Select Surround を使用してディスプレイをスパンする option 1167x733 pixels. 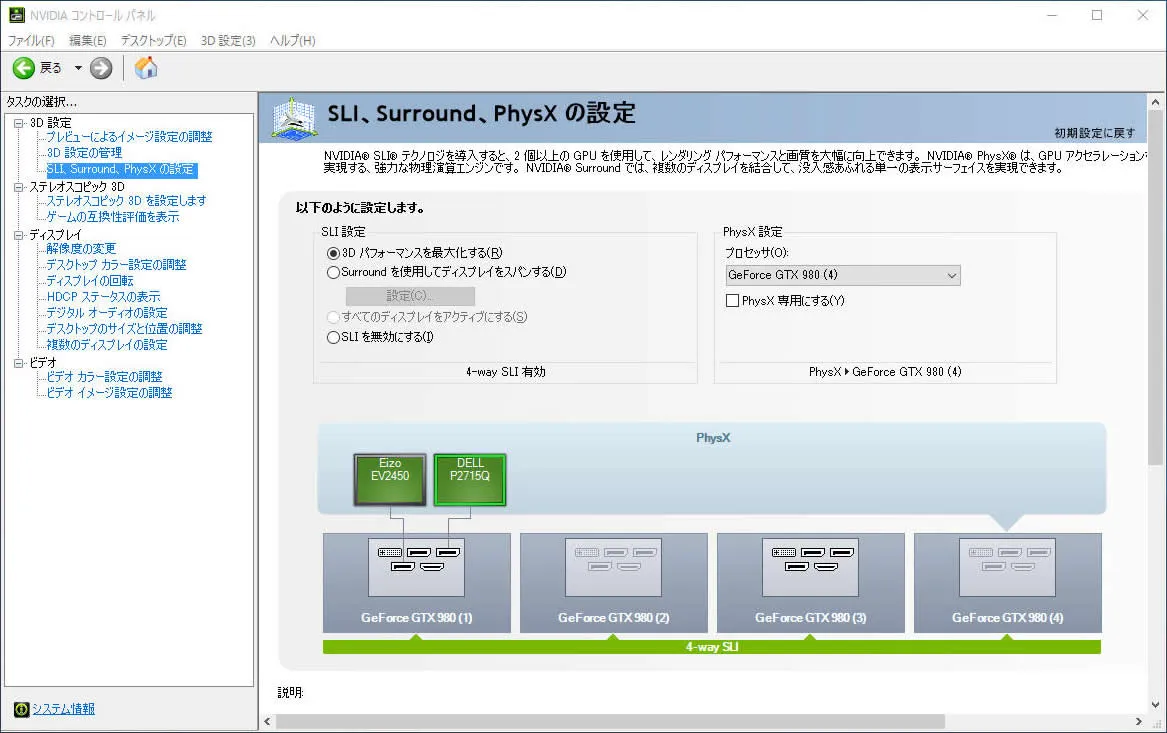pyautogui.click(x=333, y=272)
